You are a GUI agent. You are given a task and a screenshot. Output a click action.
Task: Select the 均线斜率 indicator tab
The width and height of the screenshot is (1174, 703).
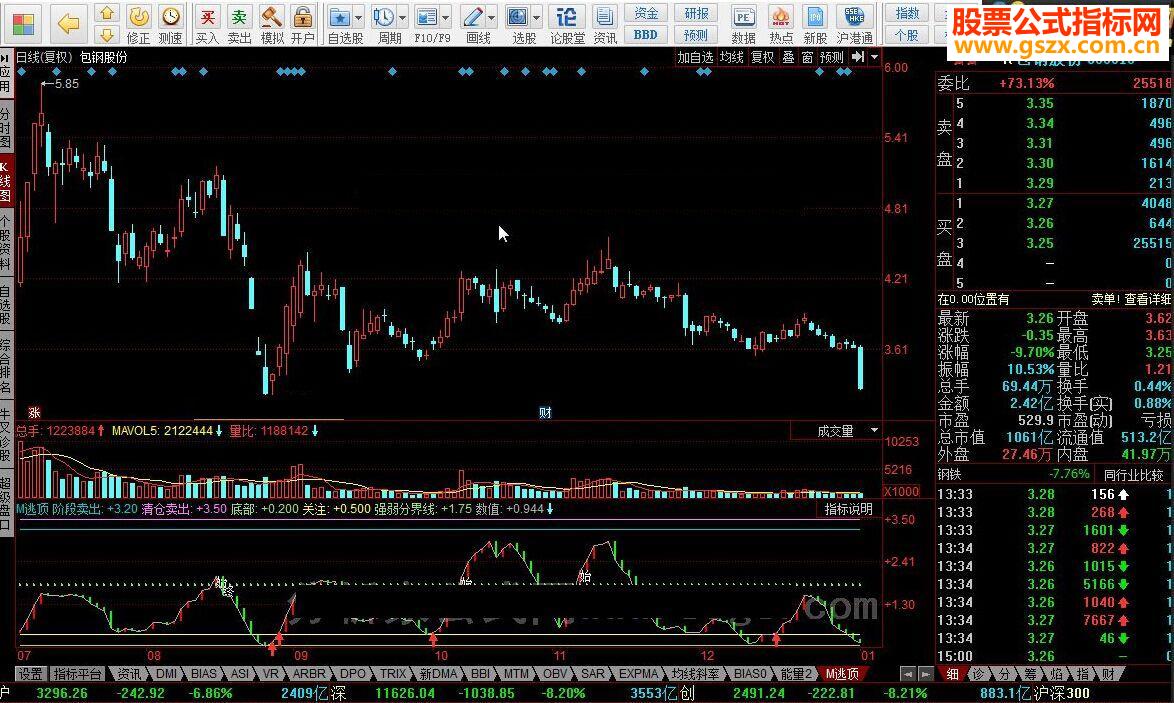tap(696, 674)
